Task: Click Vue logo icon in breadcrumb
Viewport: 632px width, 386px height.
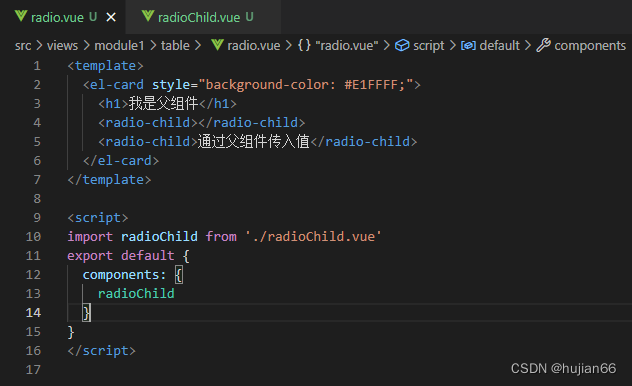Action: pos(217,45)
